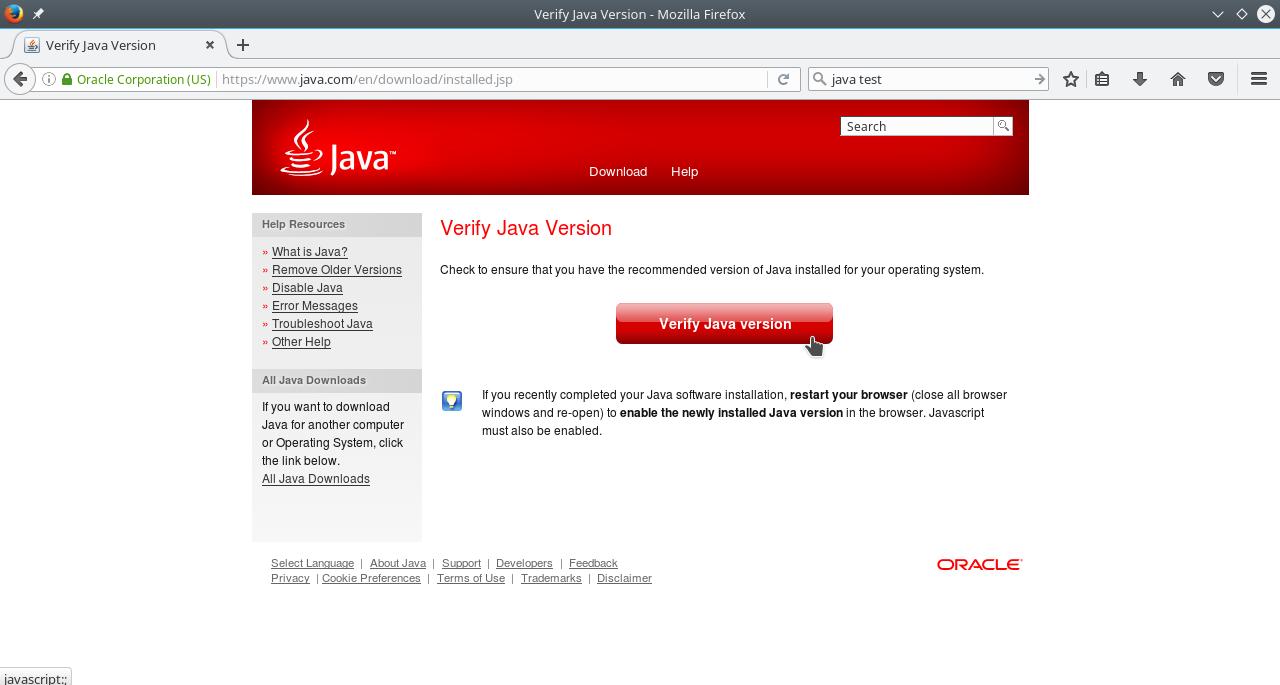Open title bar dropdown chevron
The height and width of the screenshot is (685, 1280).
1217,14
